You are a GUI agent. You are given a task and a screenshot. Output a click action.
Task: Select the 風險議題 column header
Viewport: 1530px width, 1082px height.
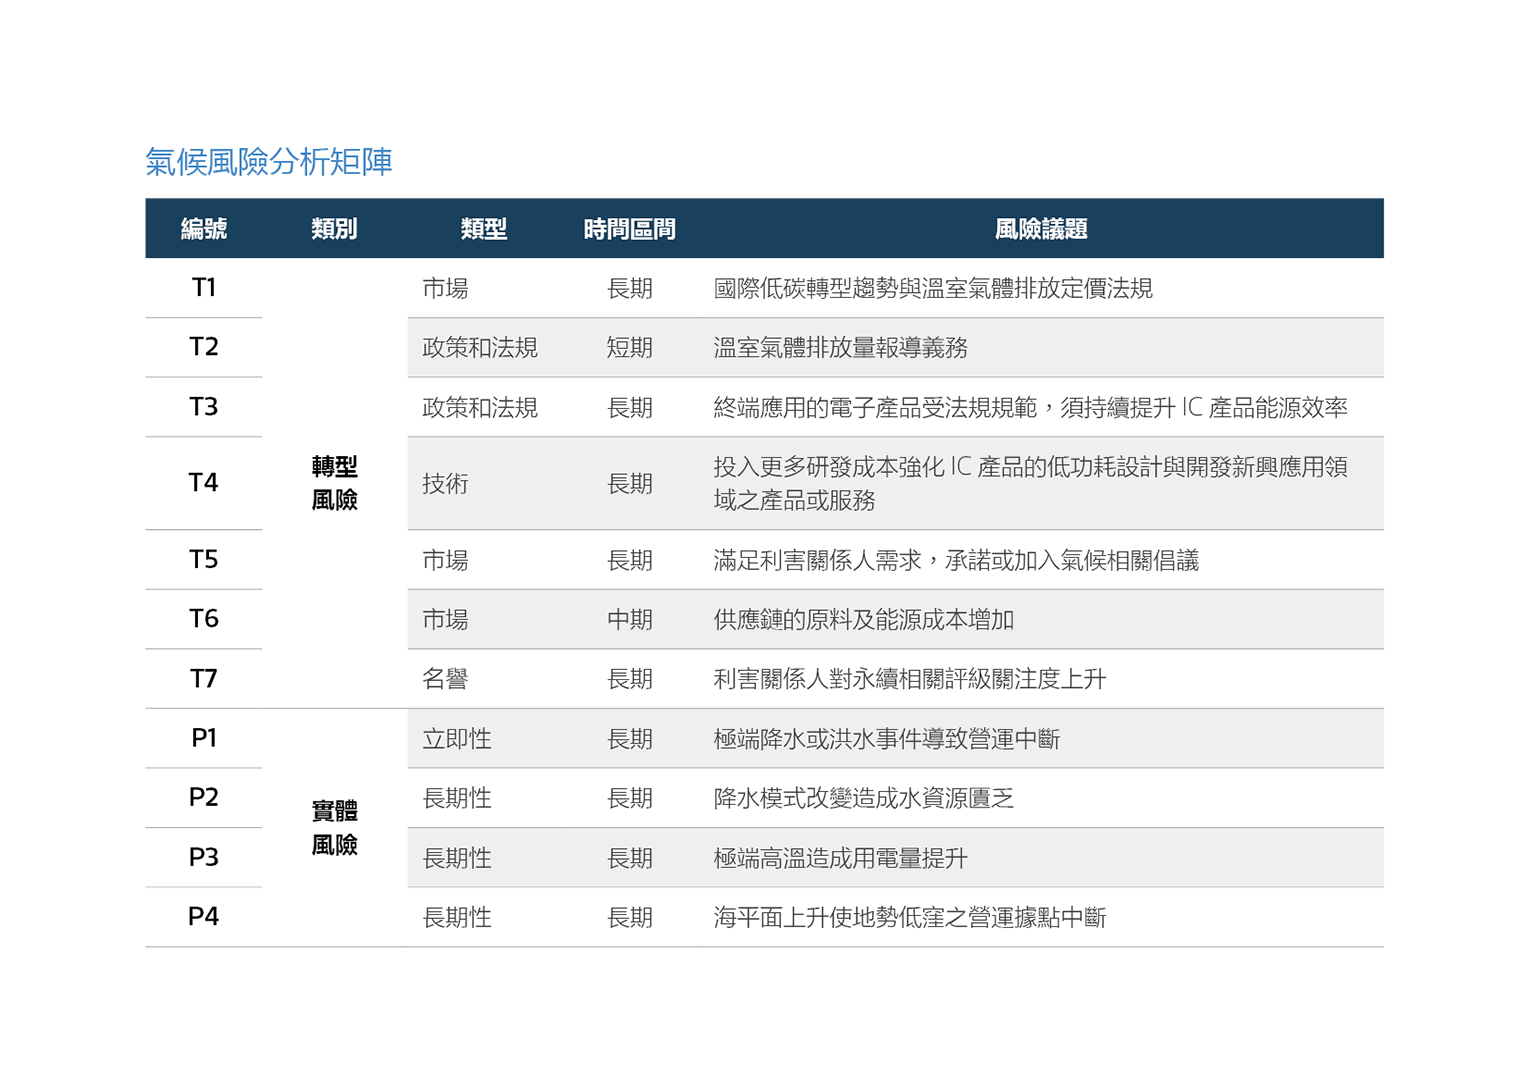click(1040, 229)
